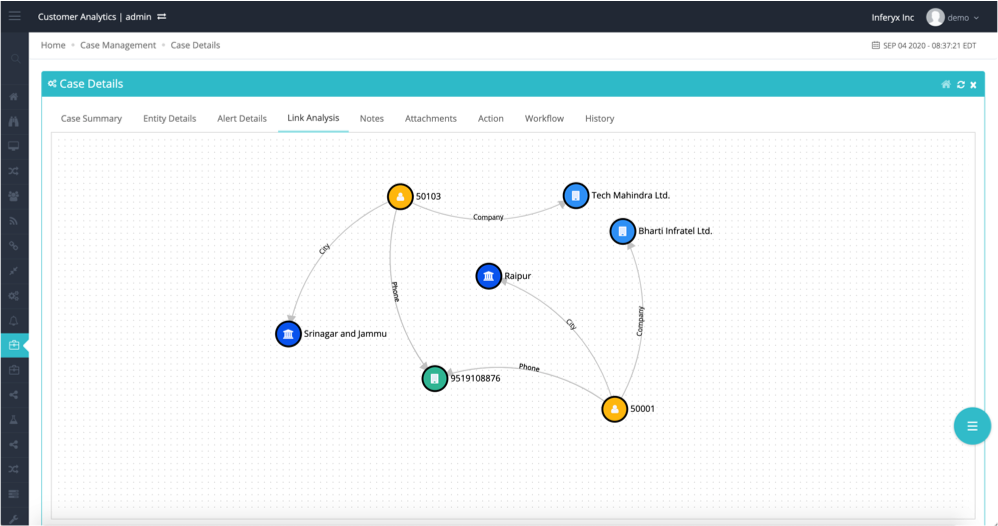Open the gears icon in the sidebar

[x=14, y=295]
